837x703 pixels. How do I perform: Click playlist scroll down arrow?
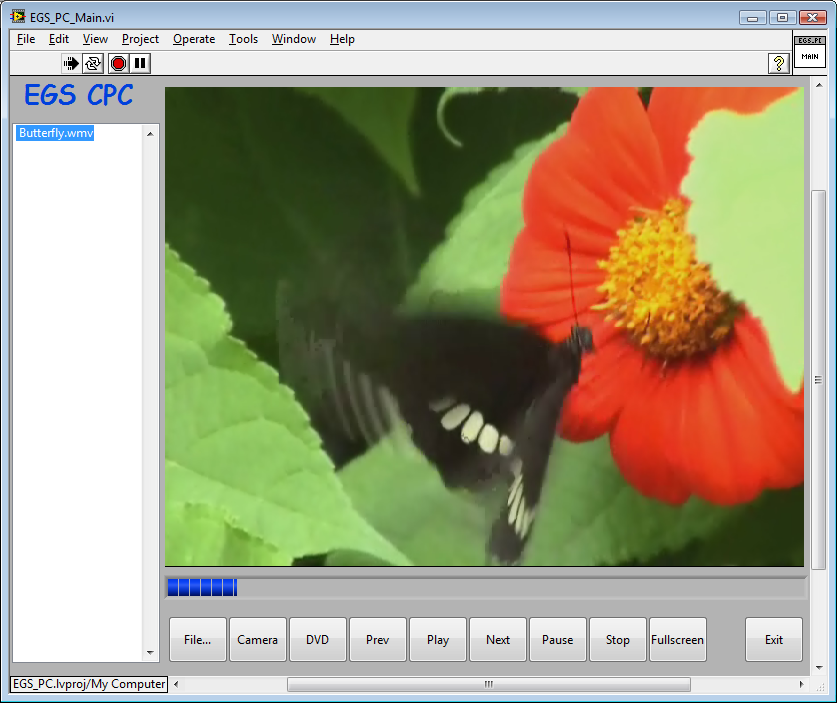(x=151, y=653)
